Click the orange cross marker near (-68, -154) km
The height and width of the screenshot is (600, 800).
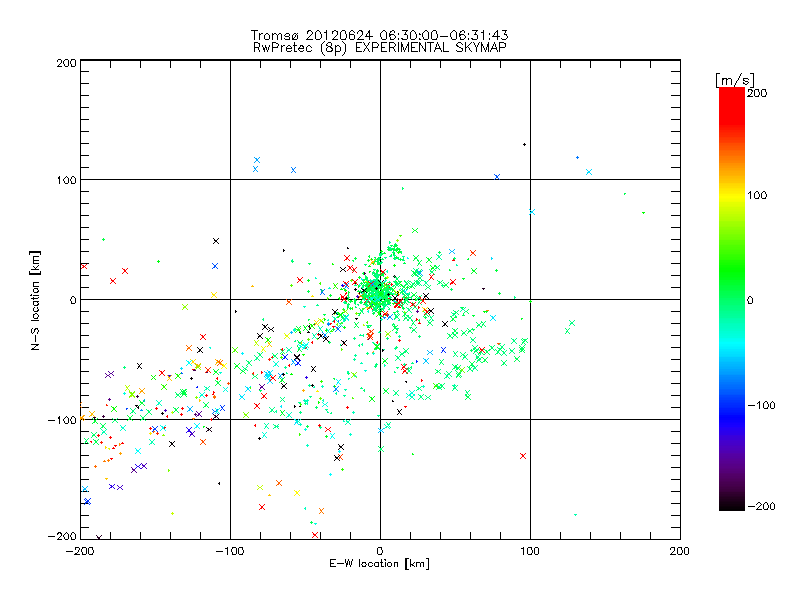pos(279,483)
